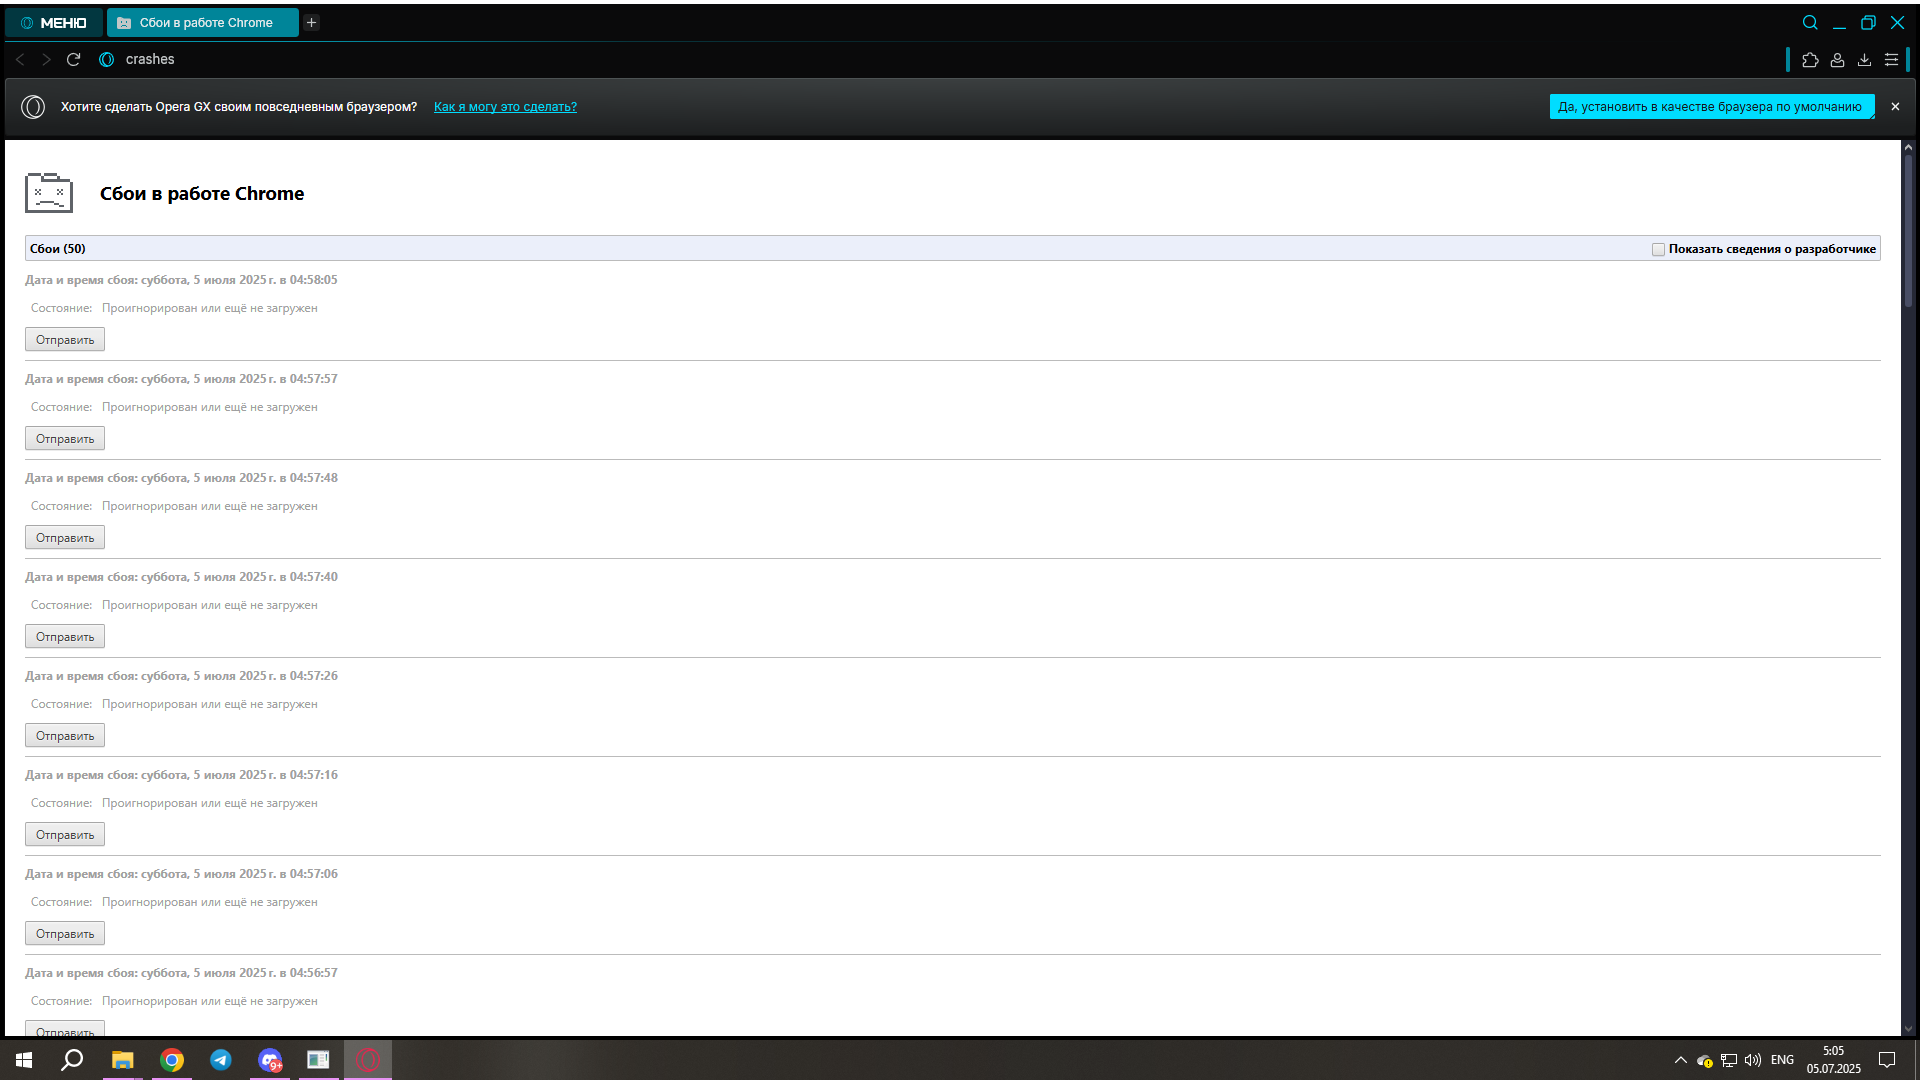Image resolution: width=1920 pixels, height=1080 pixels.
Task: Click crash date text at 04:56:57
Action: coord(181,973)
